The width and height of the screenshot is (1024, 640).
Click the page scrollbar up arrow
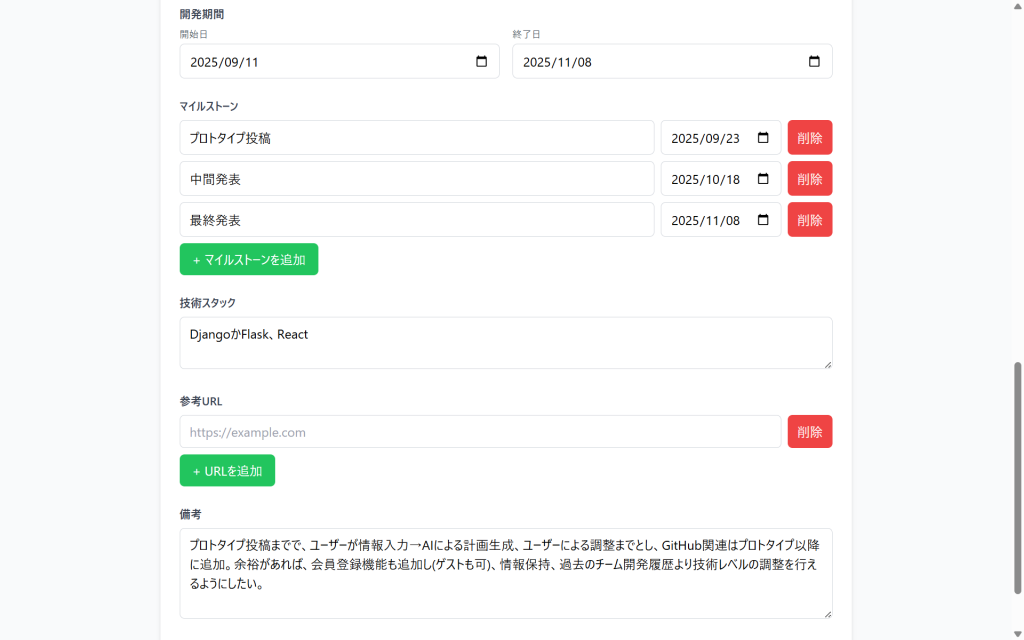(1016, 7)
